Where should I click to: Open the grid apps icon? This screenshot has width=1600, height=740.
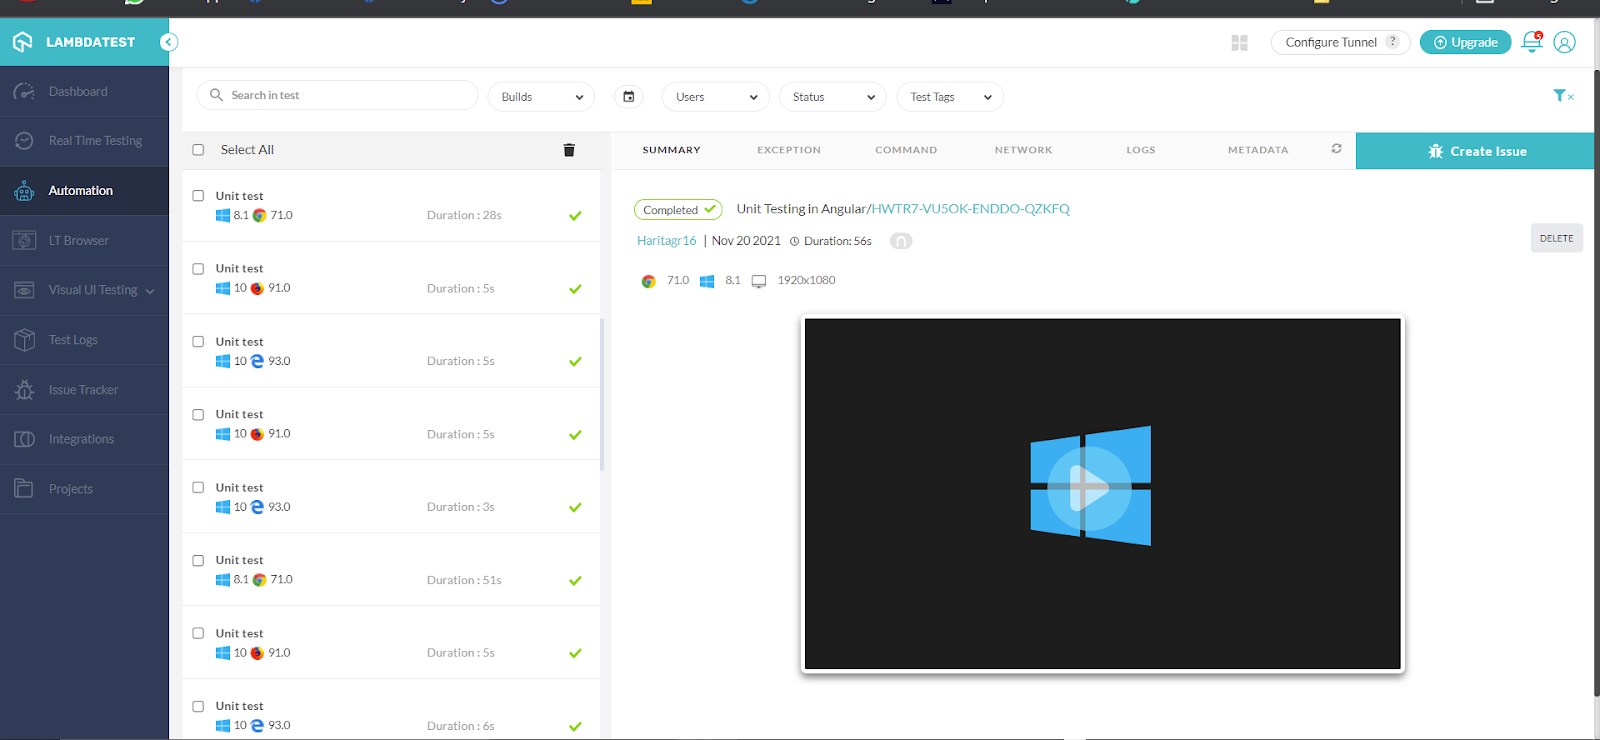point(1240,43)
